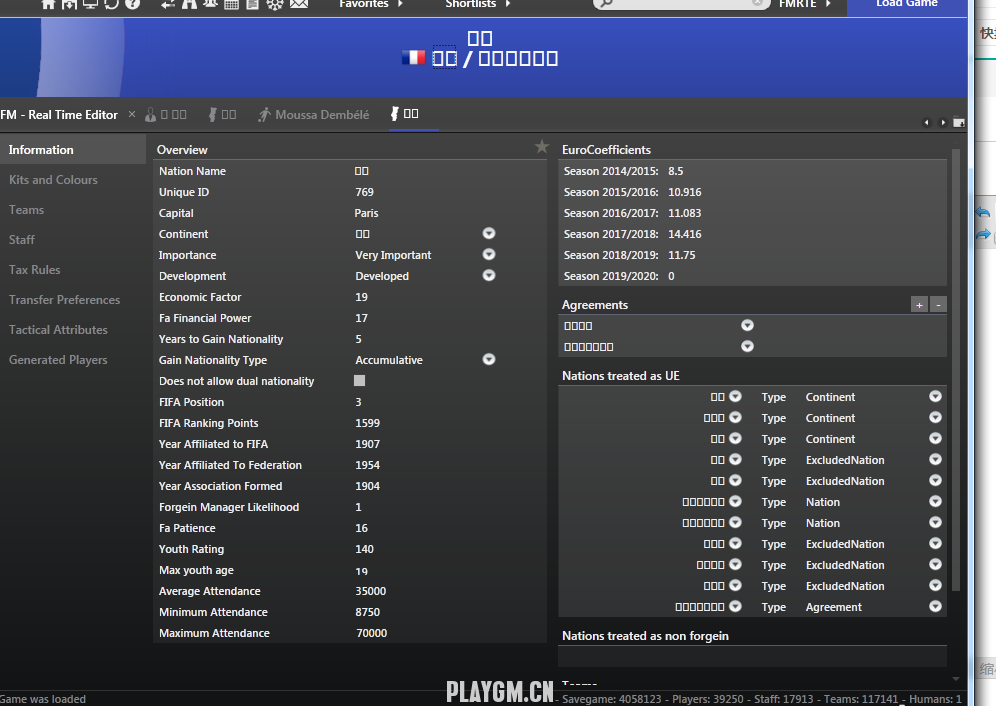
Task: Open the Continent dropdown
Action: click(x=488, y=233)
